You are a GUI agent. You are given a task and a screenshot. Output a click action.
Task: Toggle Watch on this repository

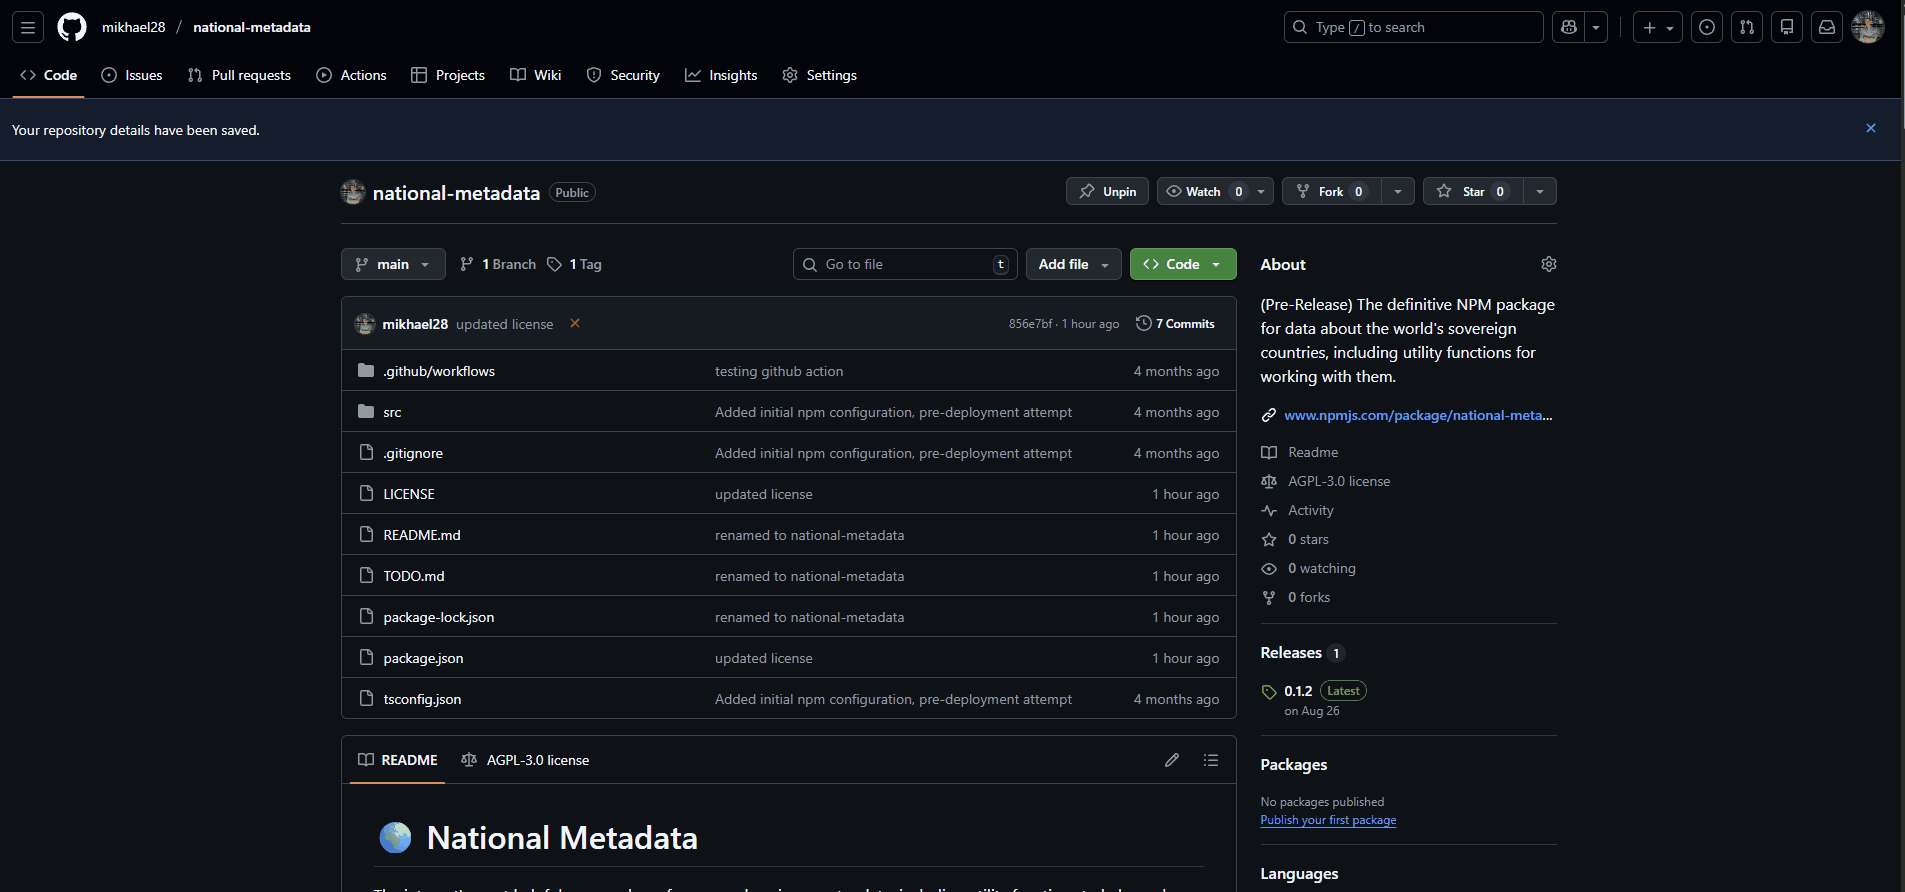[x=1203, y=192]
